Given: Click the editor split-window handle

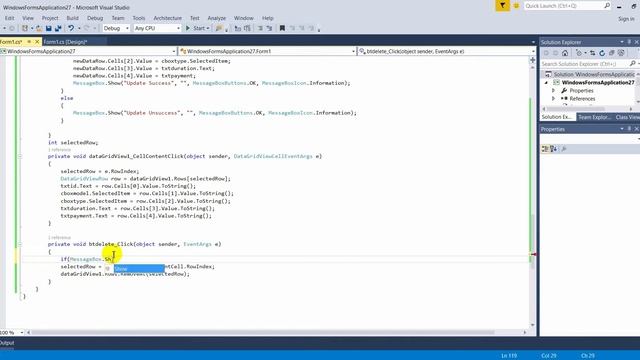Looking at the screenshot, I should click(x=532, y=60).
